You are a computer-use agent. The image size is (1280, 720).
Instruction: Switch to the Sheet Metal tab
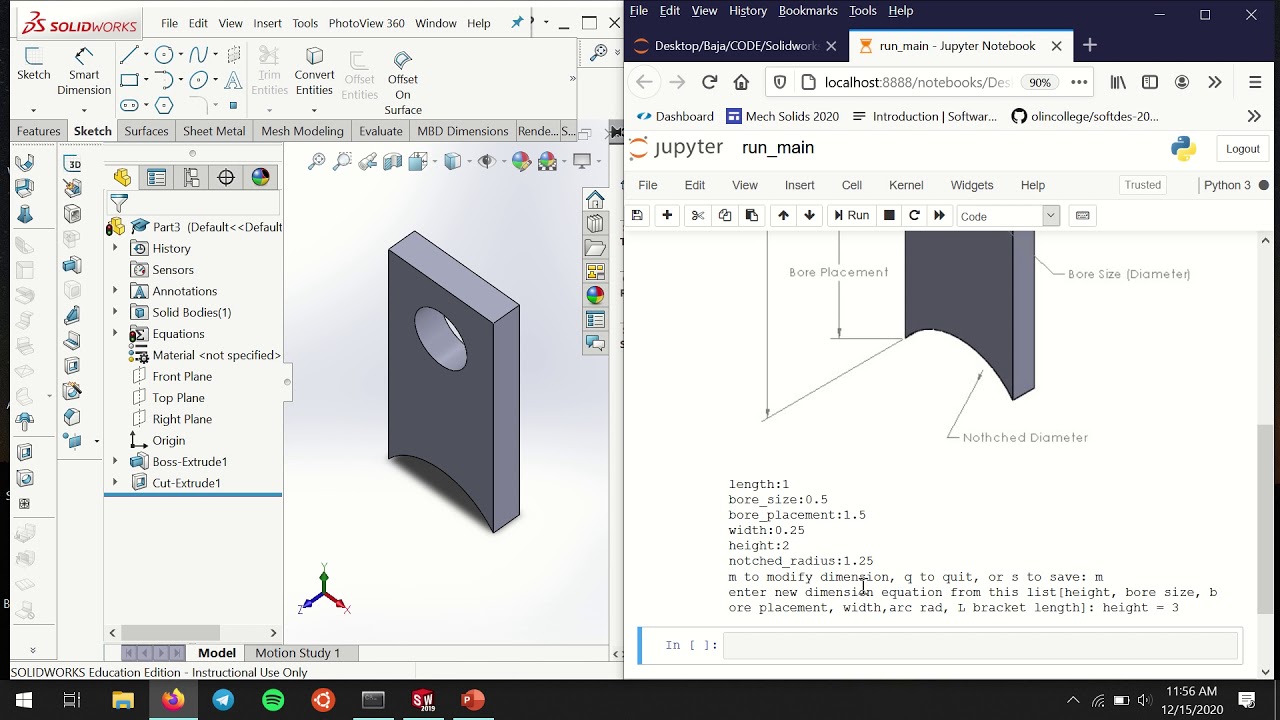[214, 131]
